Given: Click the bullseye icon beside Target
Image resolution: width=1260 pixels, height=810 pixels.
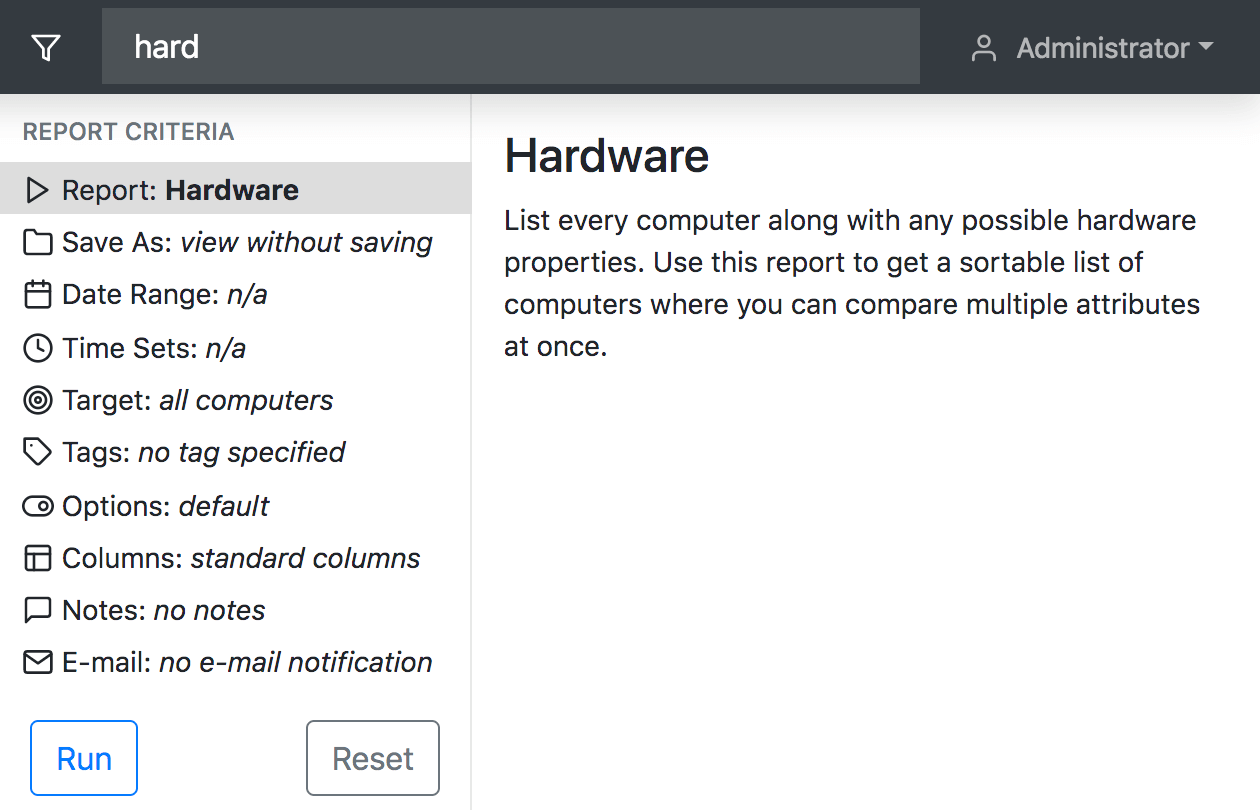Looking at the screenshot, I should click(x=37, y=401).
